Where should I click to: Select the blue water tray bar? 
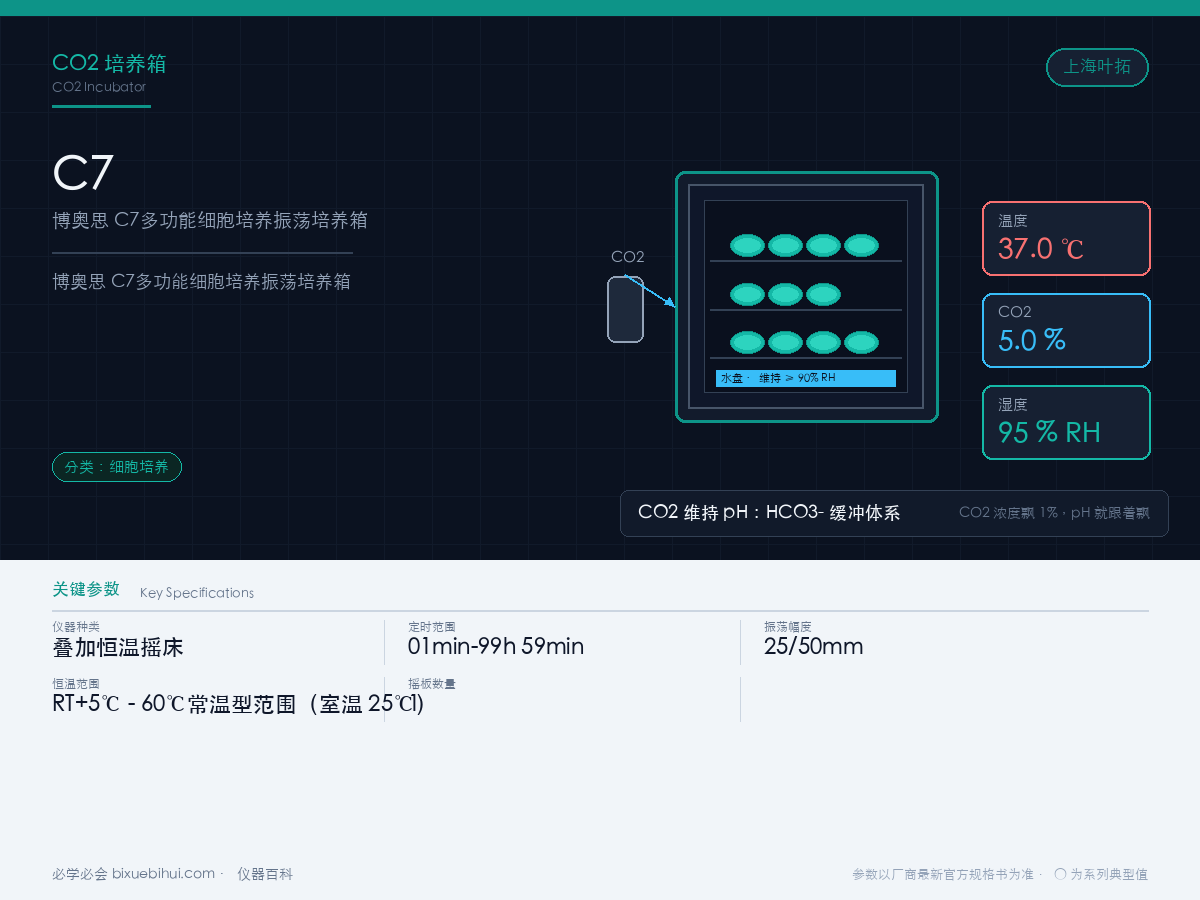806,378
